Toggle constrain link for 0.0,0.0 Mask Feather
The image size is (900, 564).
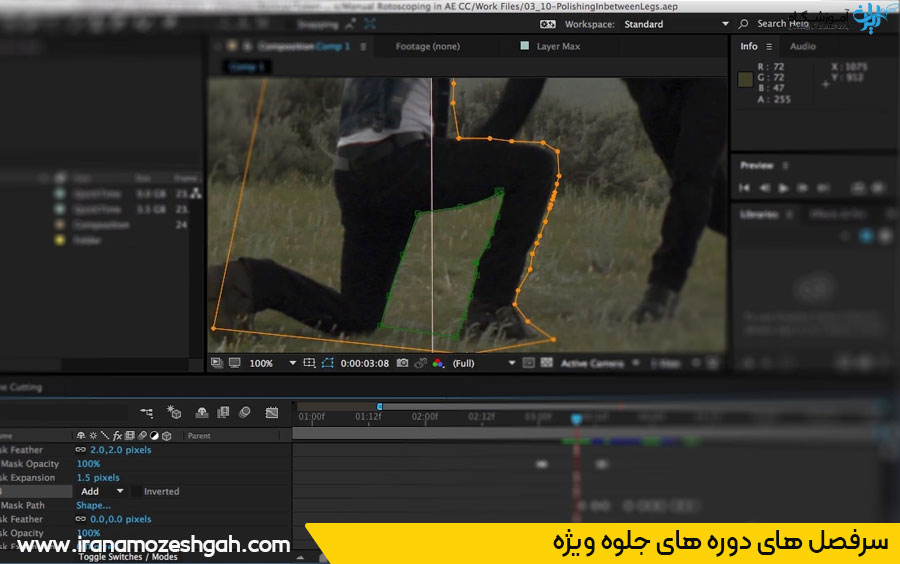81,519
